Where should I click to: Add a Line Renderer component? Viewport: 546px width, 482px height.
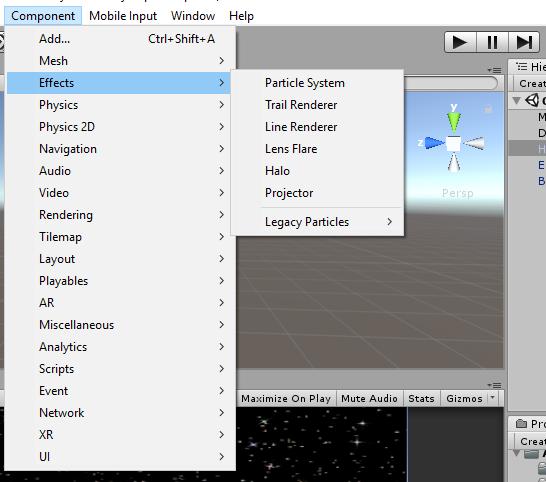coord(318,127)
